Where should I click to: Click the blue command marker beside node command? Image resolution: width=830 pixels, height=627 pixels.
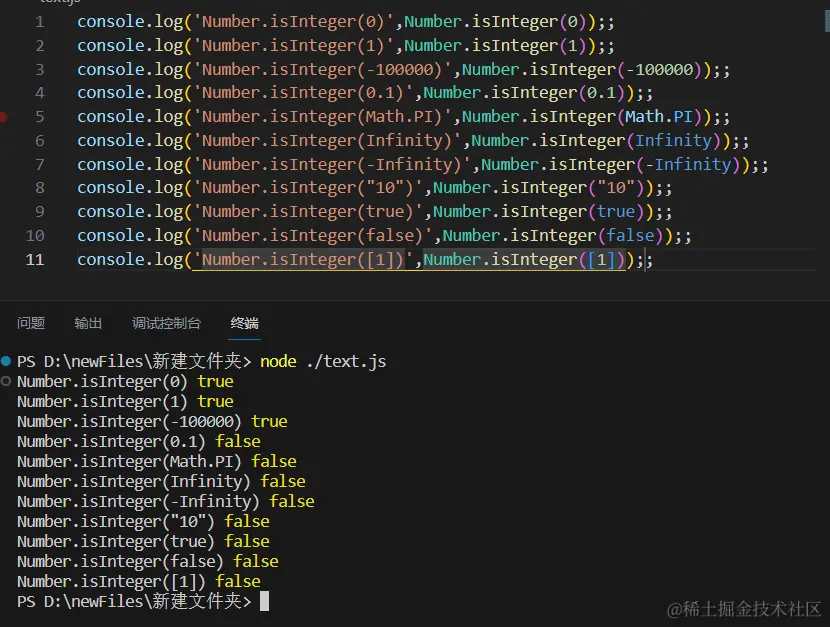pos(6,361)
